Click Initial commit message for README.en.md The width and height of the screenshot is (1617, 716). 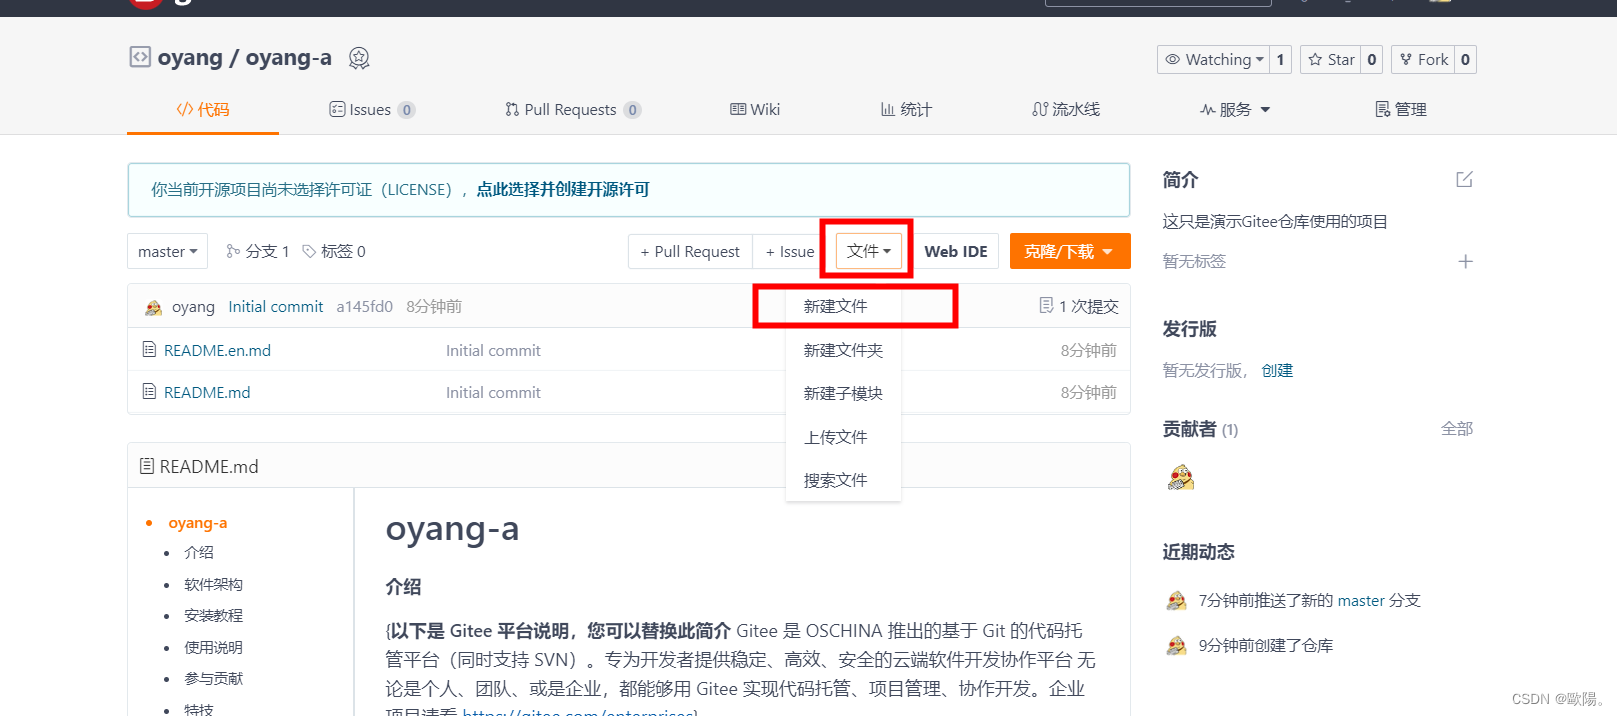coord(493,350)
